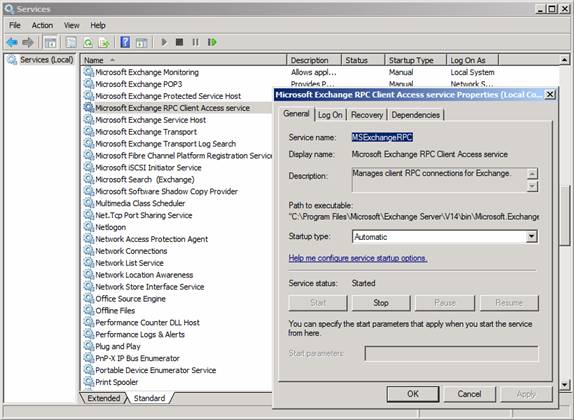This screenshot has height=420, width=574.
Task: Click the Back arrow toolbar icon
Action: 12,42
